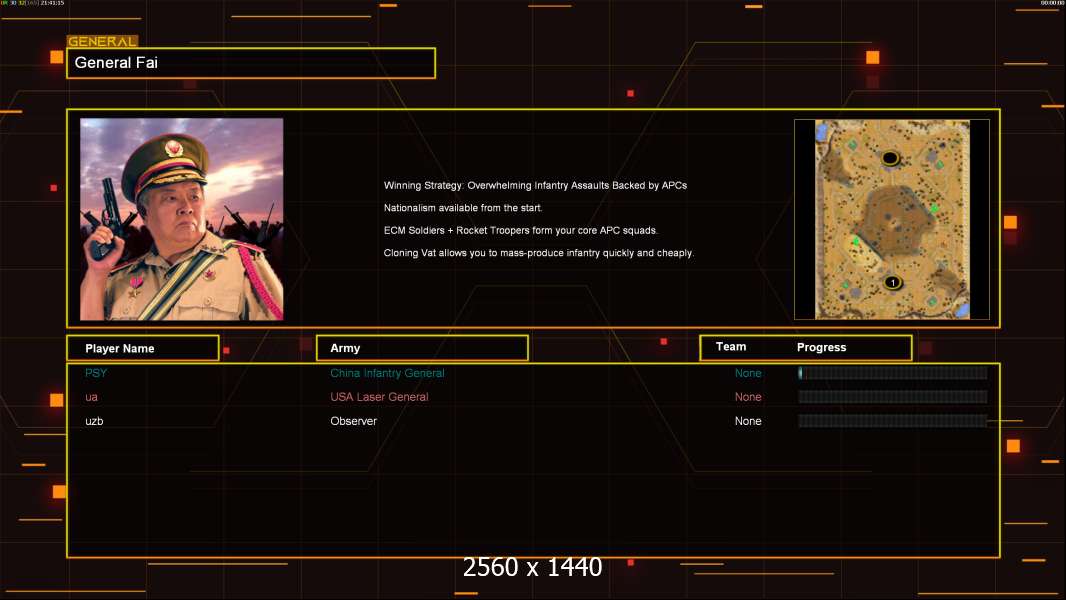
Task: Click the GENERAL label tag
Action: [x=102, y=41]
